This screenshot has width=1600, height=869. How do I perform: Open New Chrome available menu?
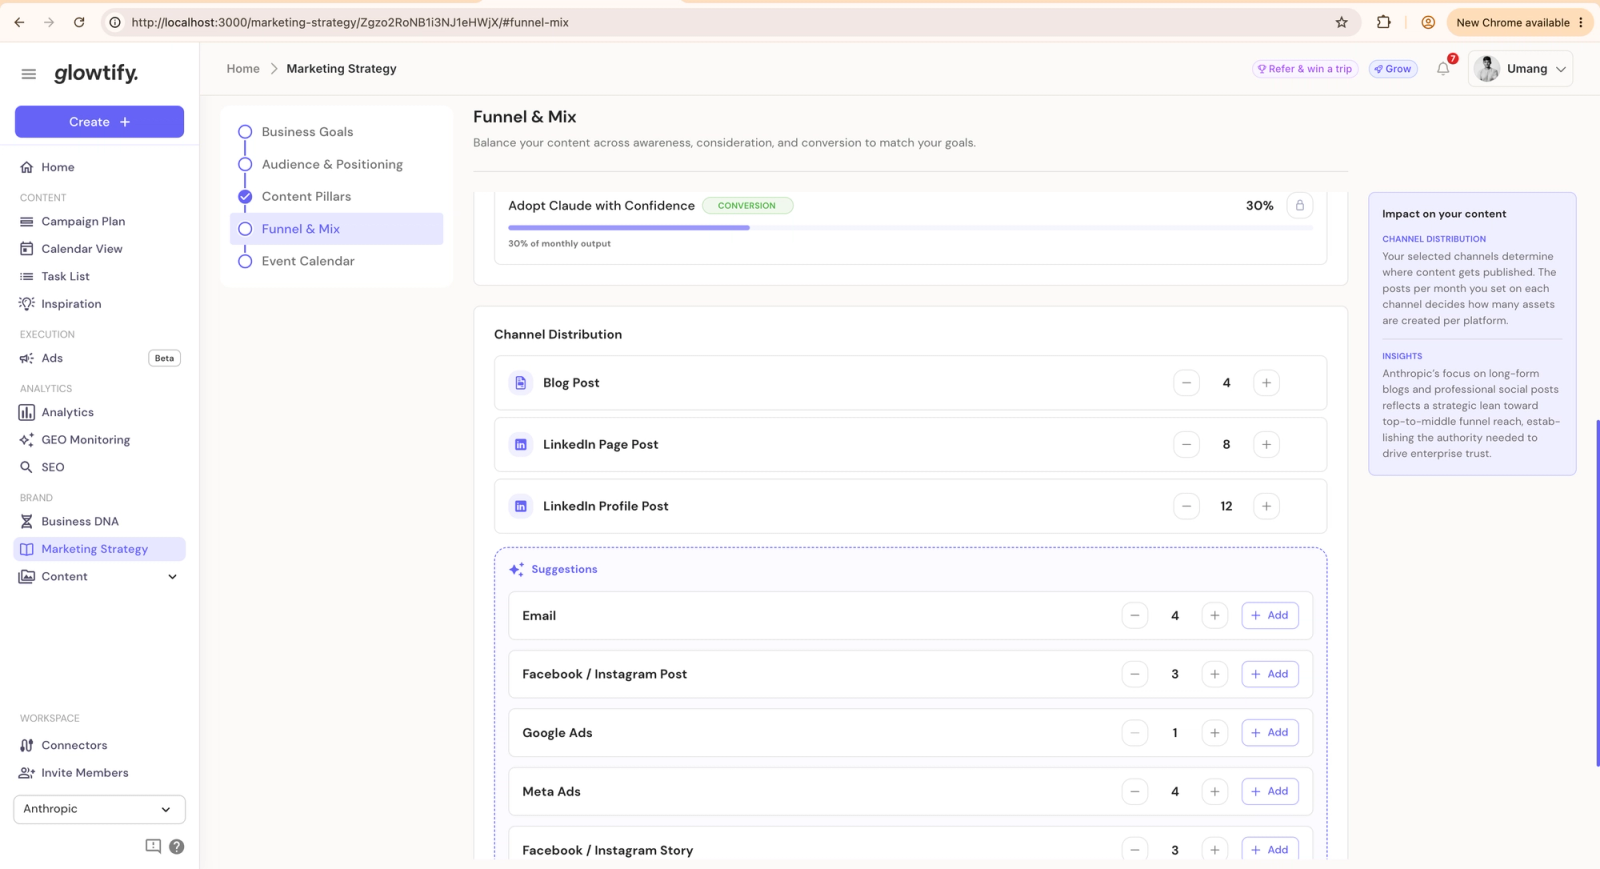point(1519,22)
